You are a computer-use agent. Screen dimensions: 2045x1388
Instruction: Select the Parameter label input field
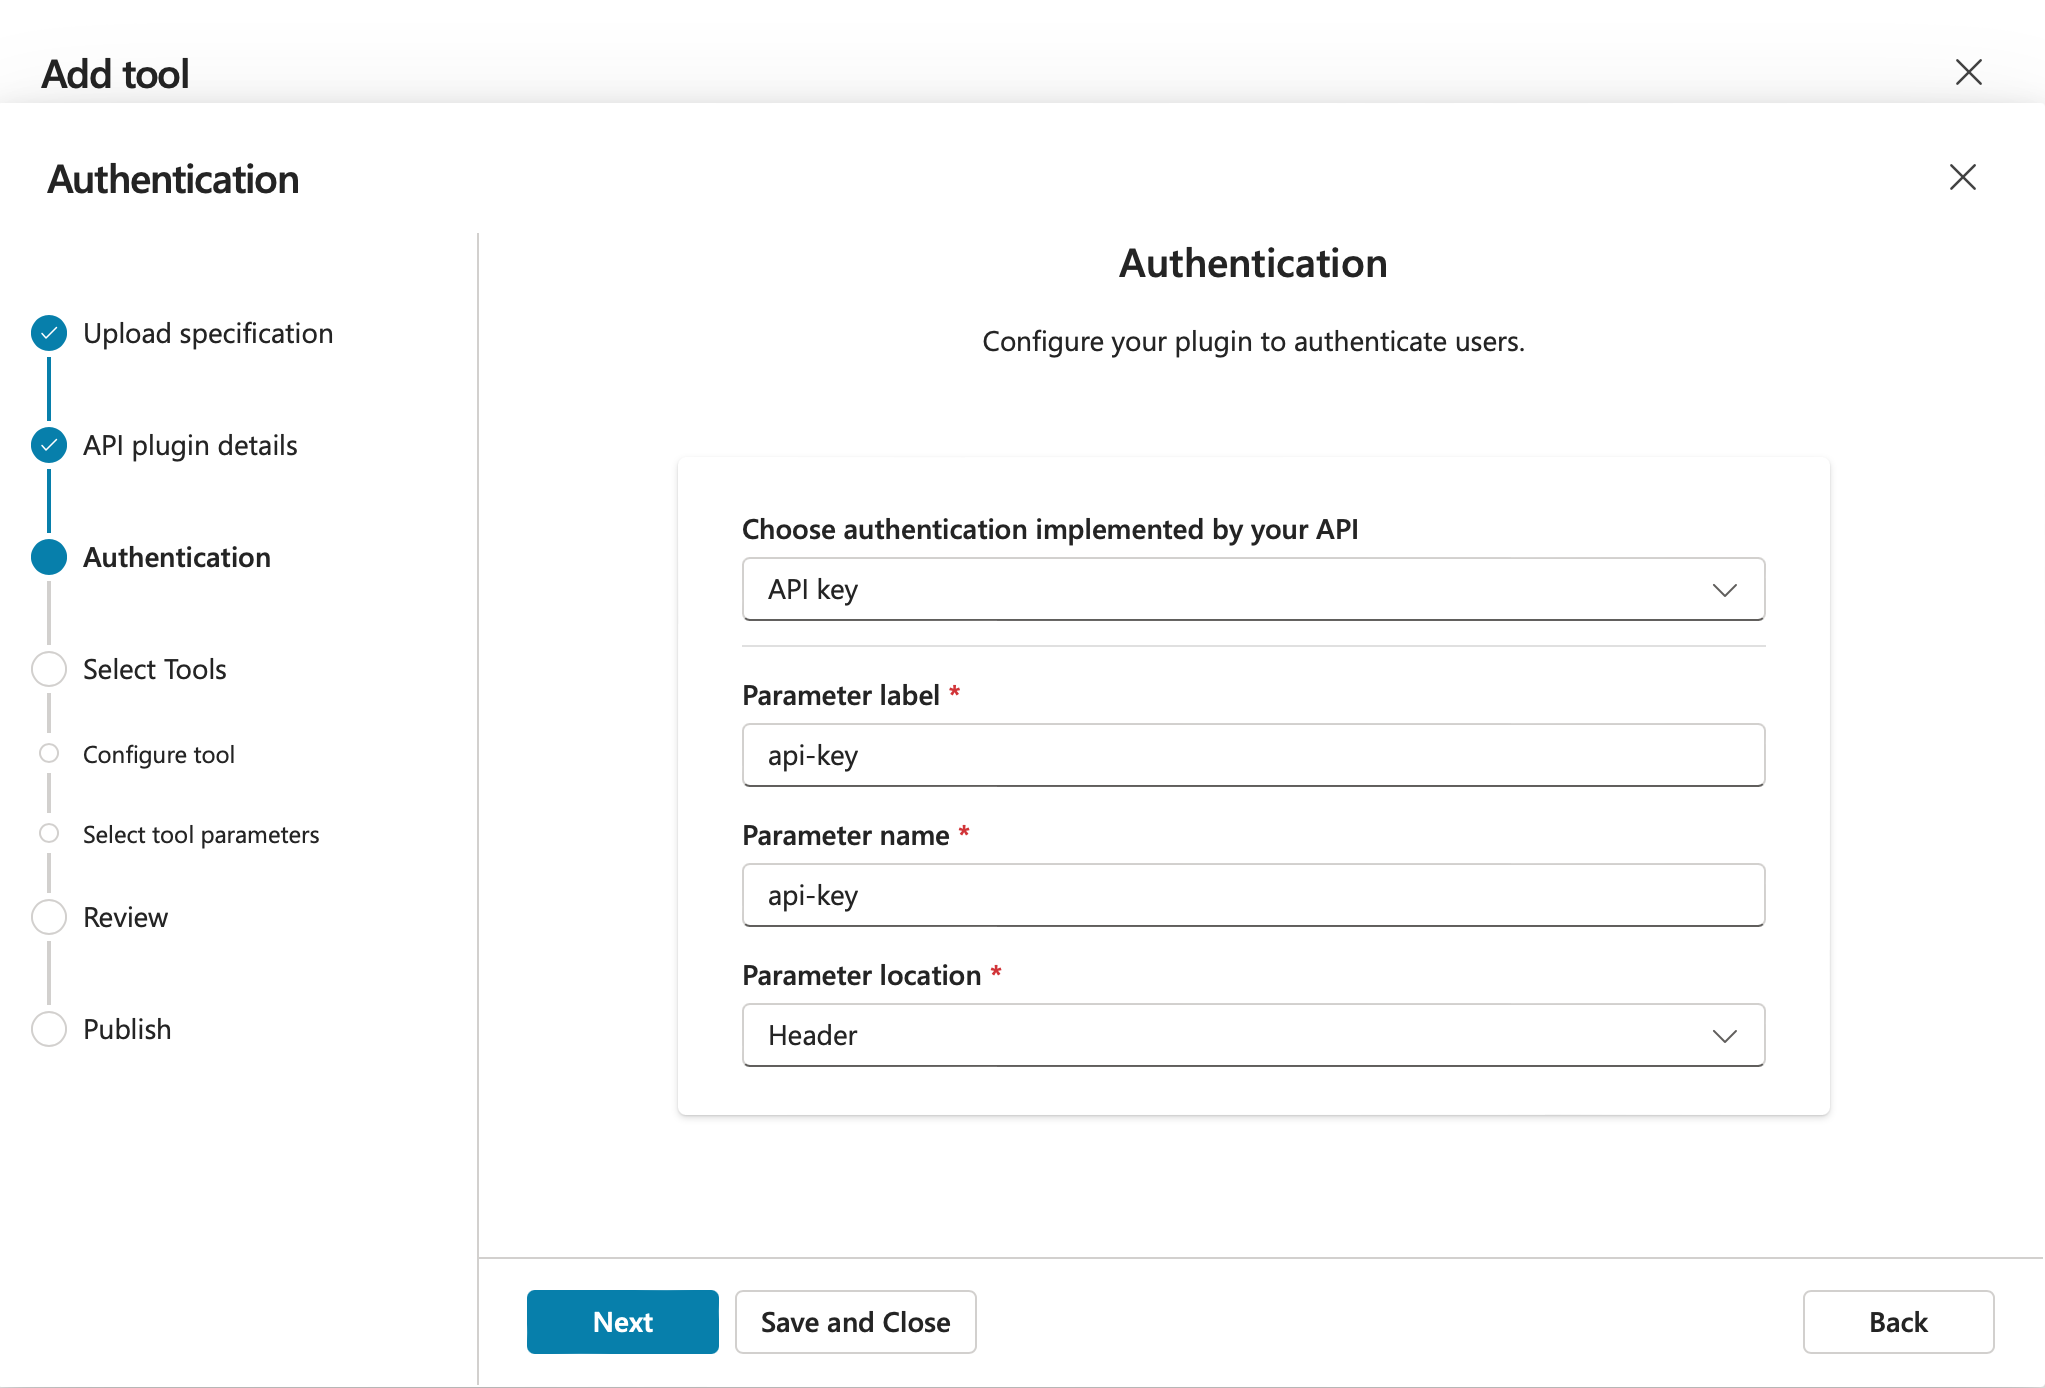[x=1252, y=755]
